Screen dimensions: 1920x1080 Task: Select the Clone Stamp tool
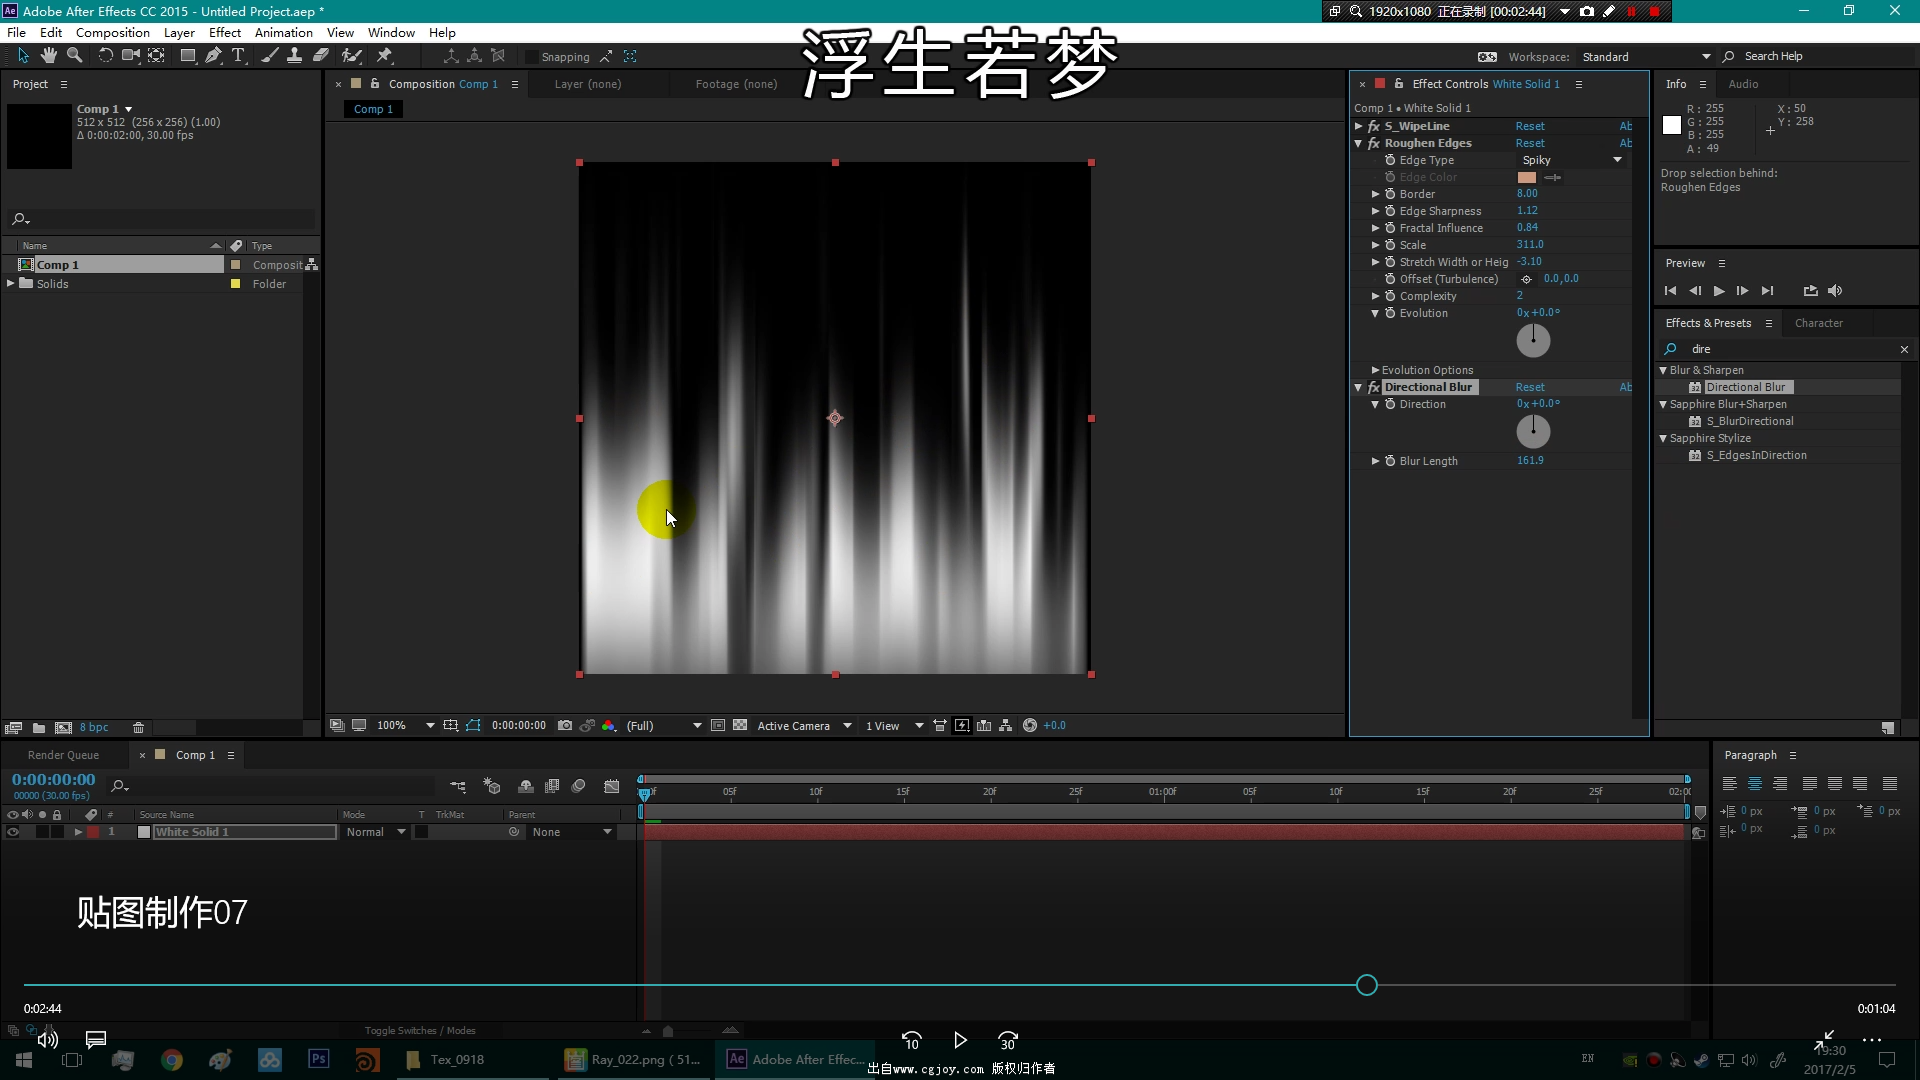coord(295,56)
